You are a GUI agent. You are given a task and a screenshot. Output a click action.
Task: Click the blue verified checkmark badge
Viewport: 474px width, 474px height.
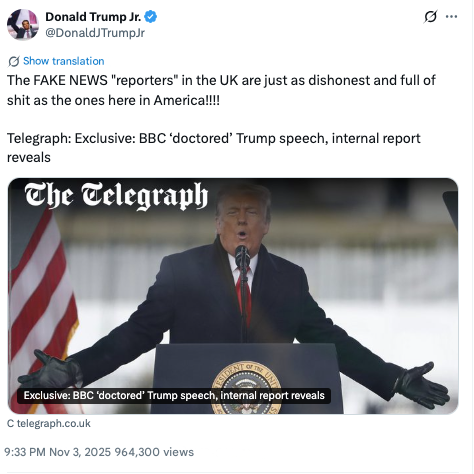point(151,17)
